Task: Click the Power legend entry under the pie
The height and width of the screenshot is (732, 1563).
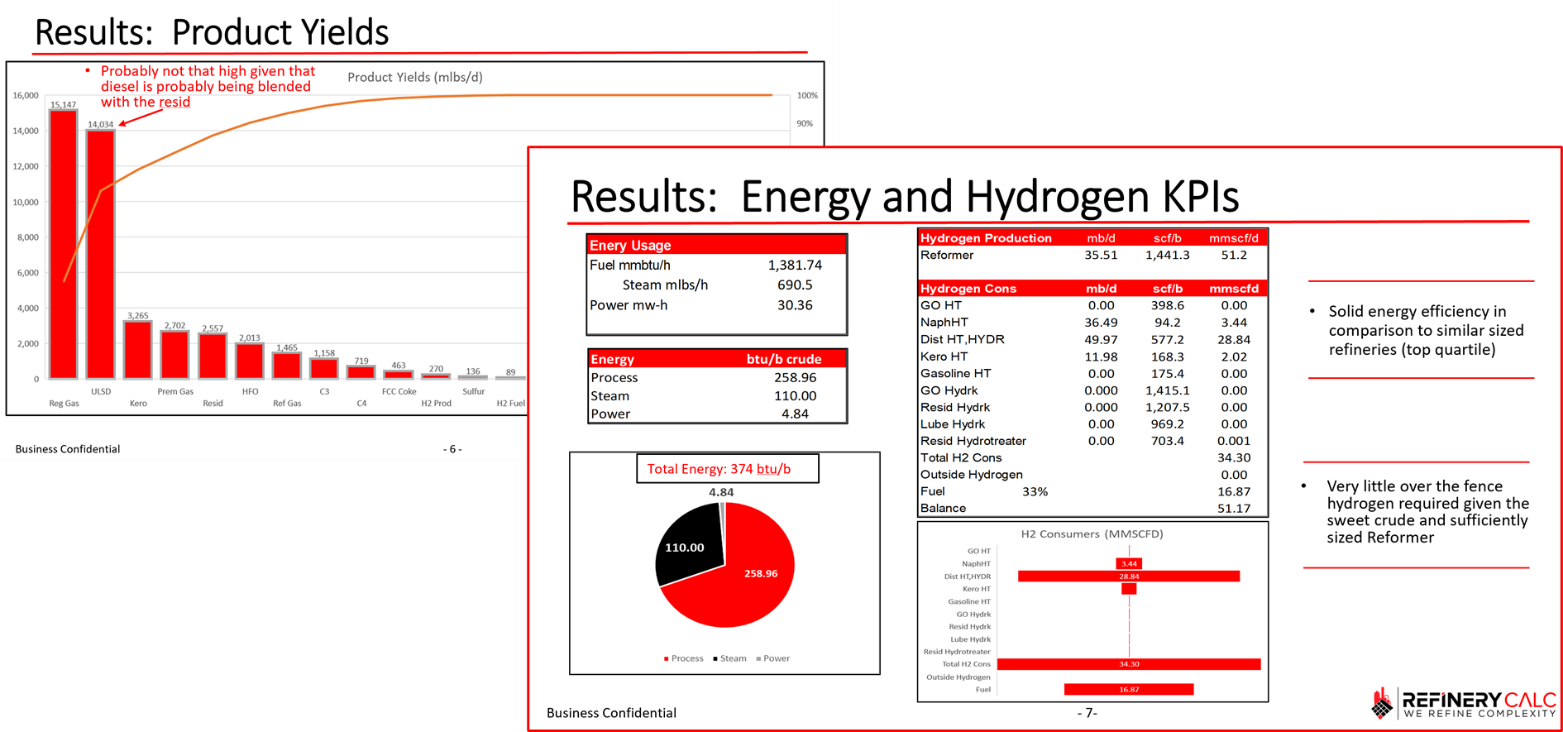Action: tap(772, 658)
